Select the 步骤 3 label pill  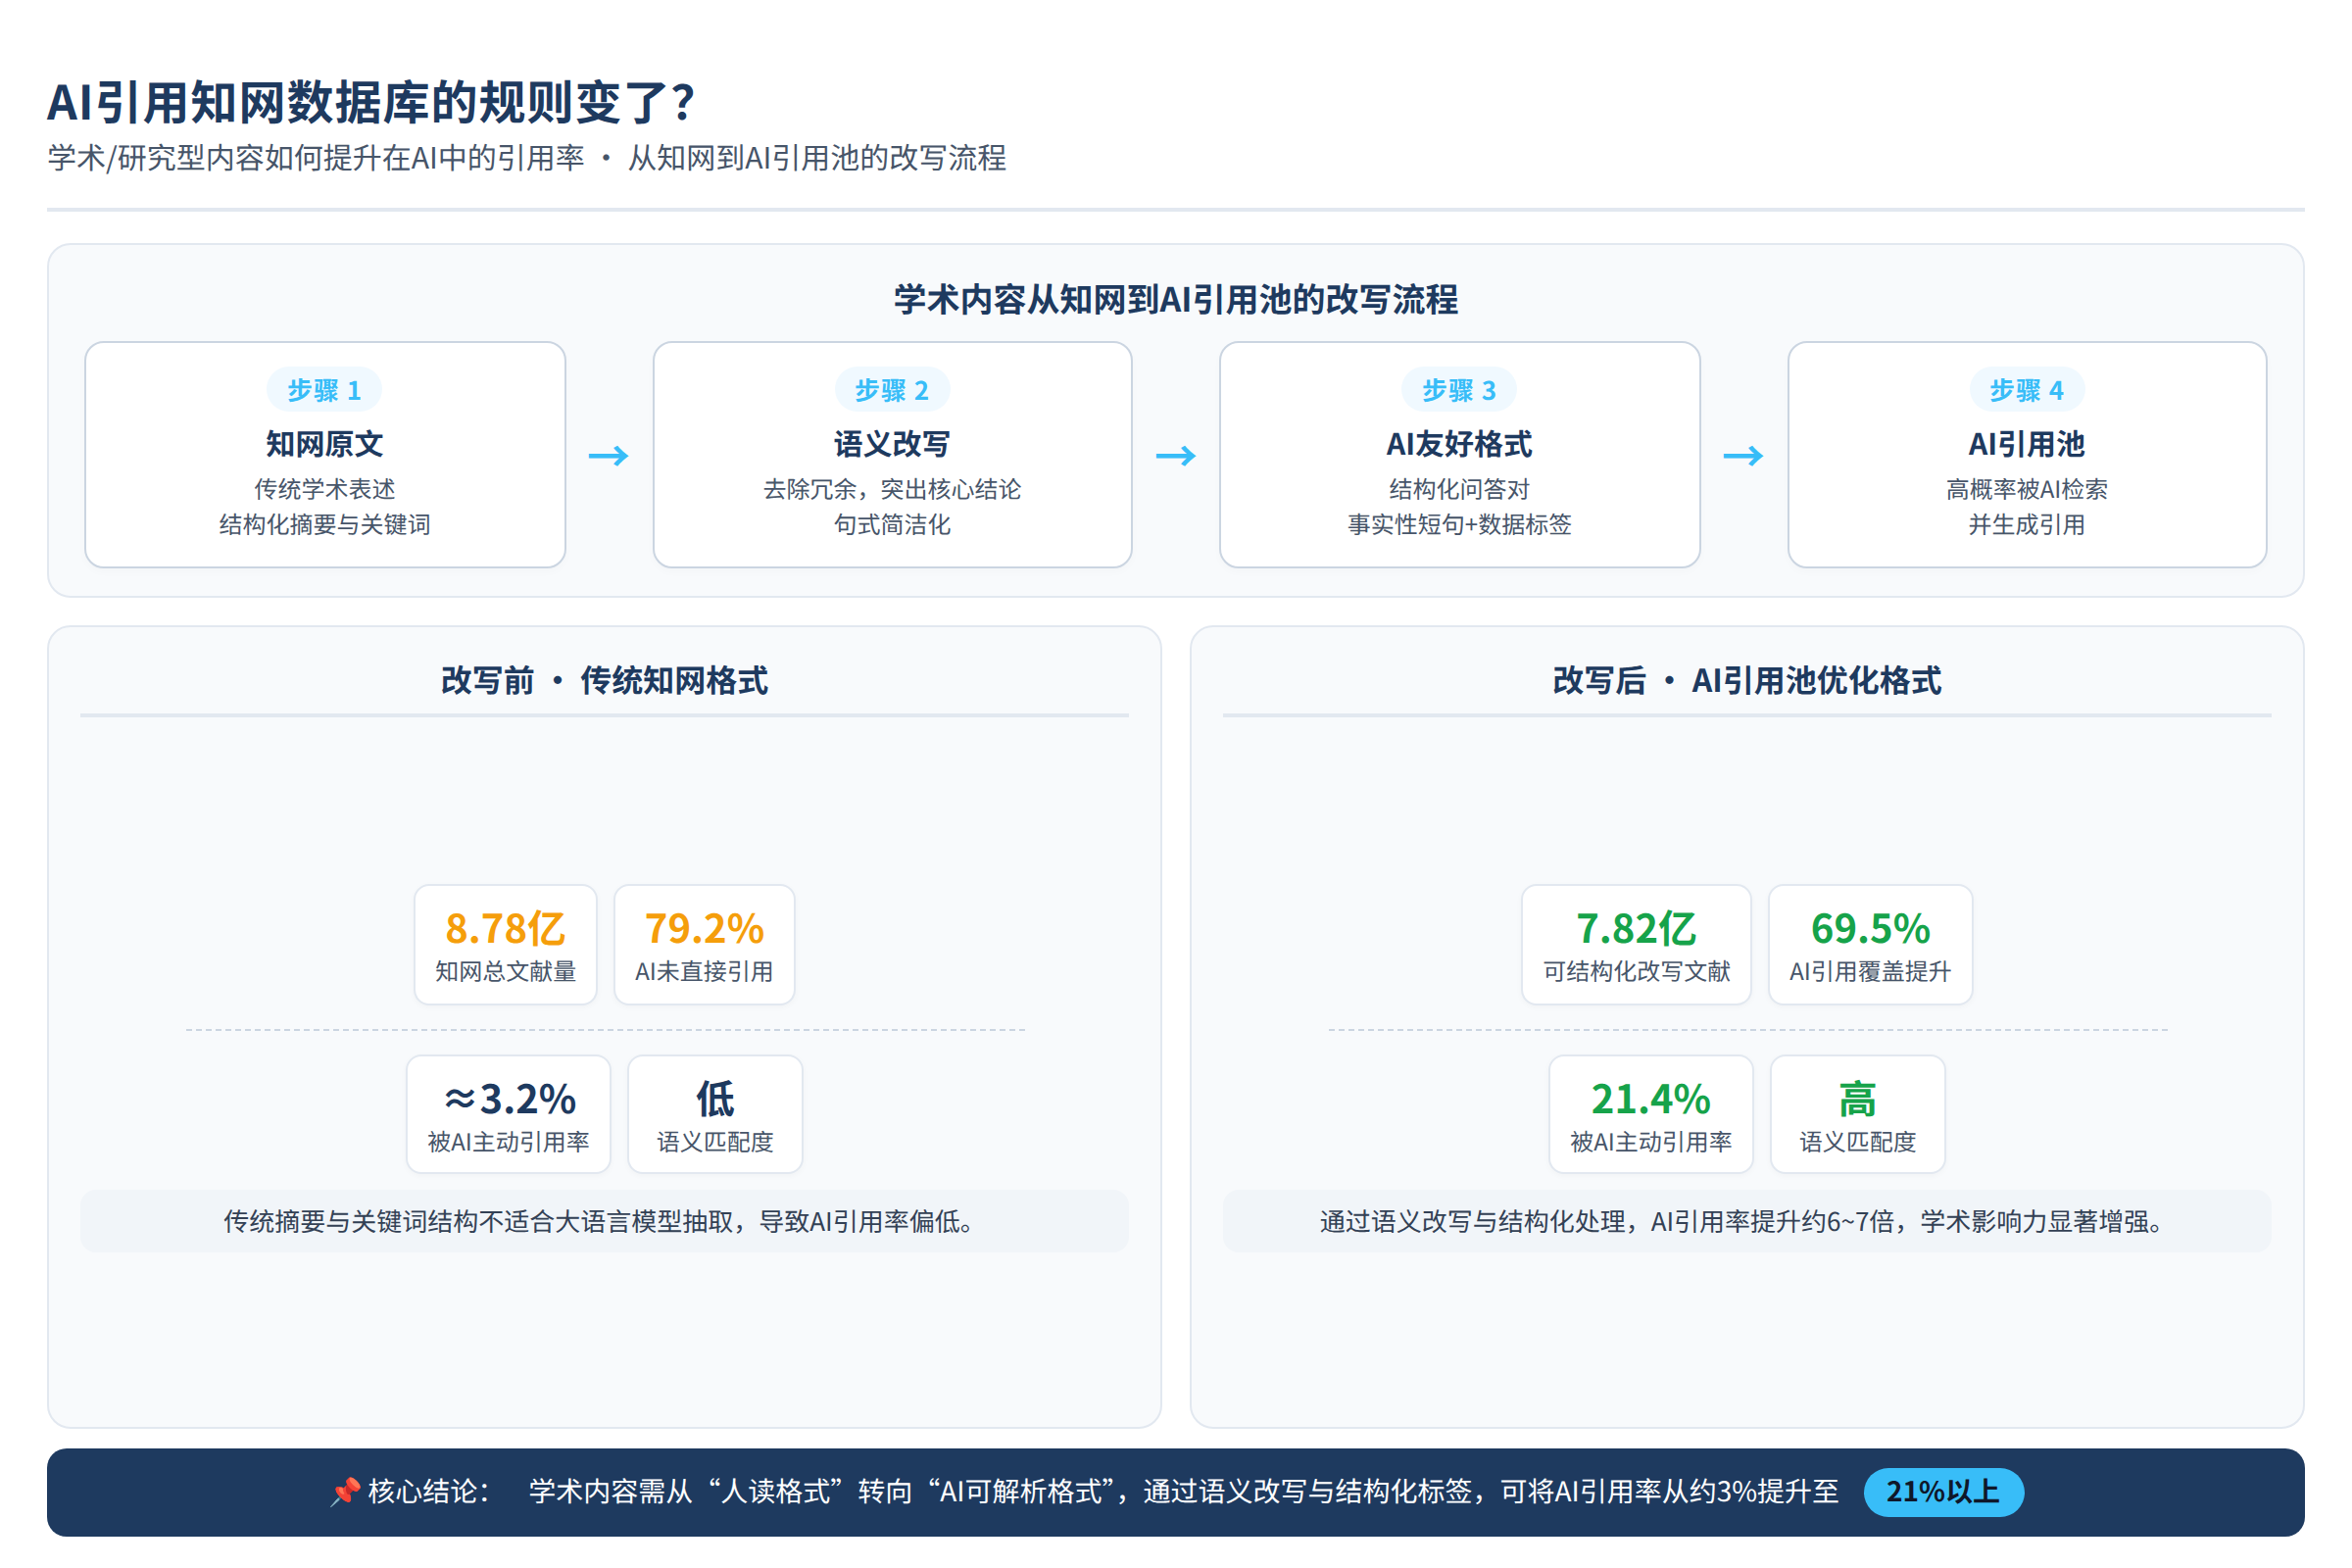[1459, 390]
